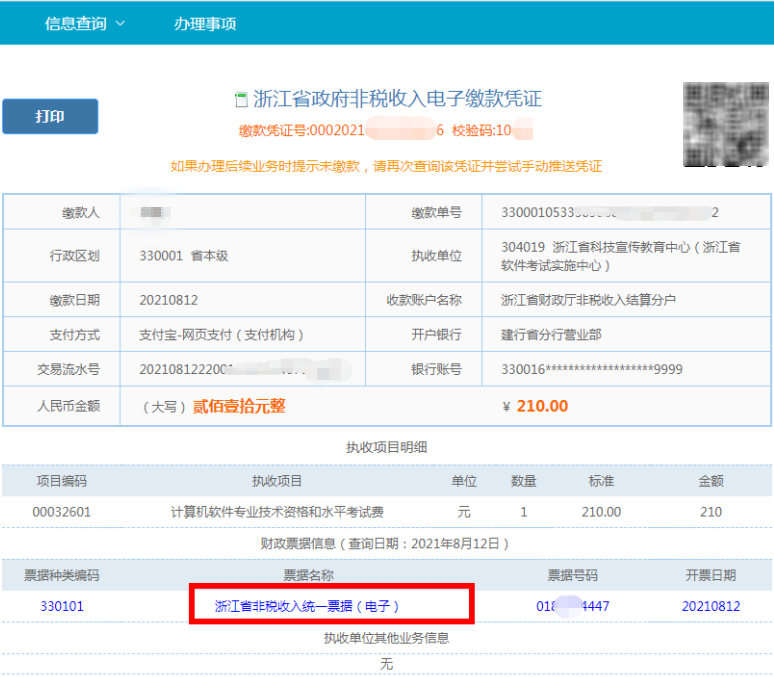Expand the 信息查询 dropdown menu
Image resolution: width=774 pixels, height=677 pixels.
click(85, 23)
